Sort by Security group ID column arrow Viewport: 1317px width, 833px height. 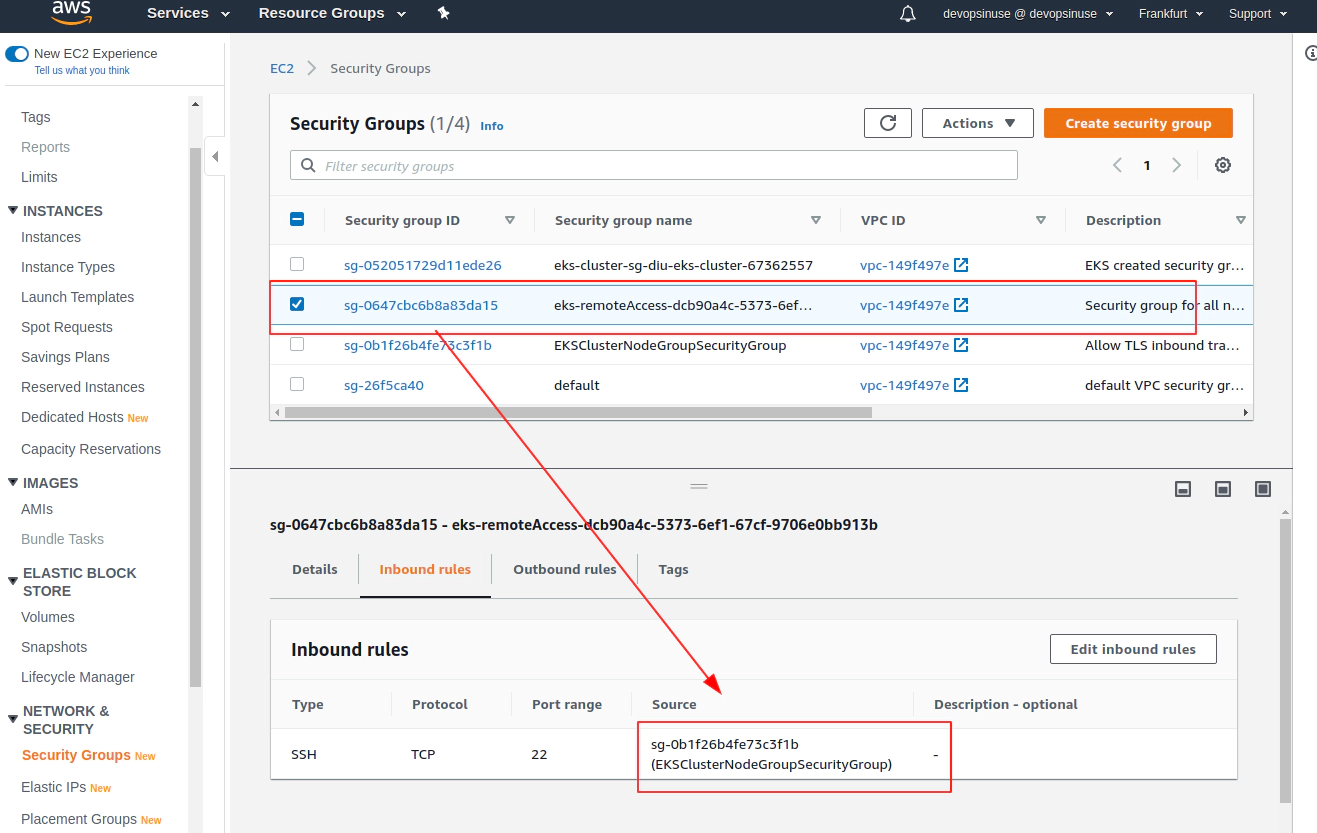[x=510, y=220]
